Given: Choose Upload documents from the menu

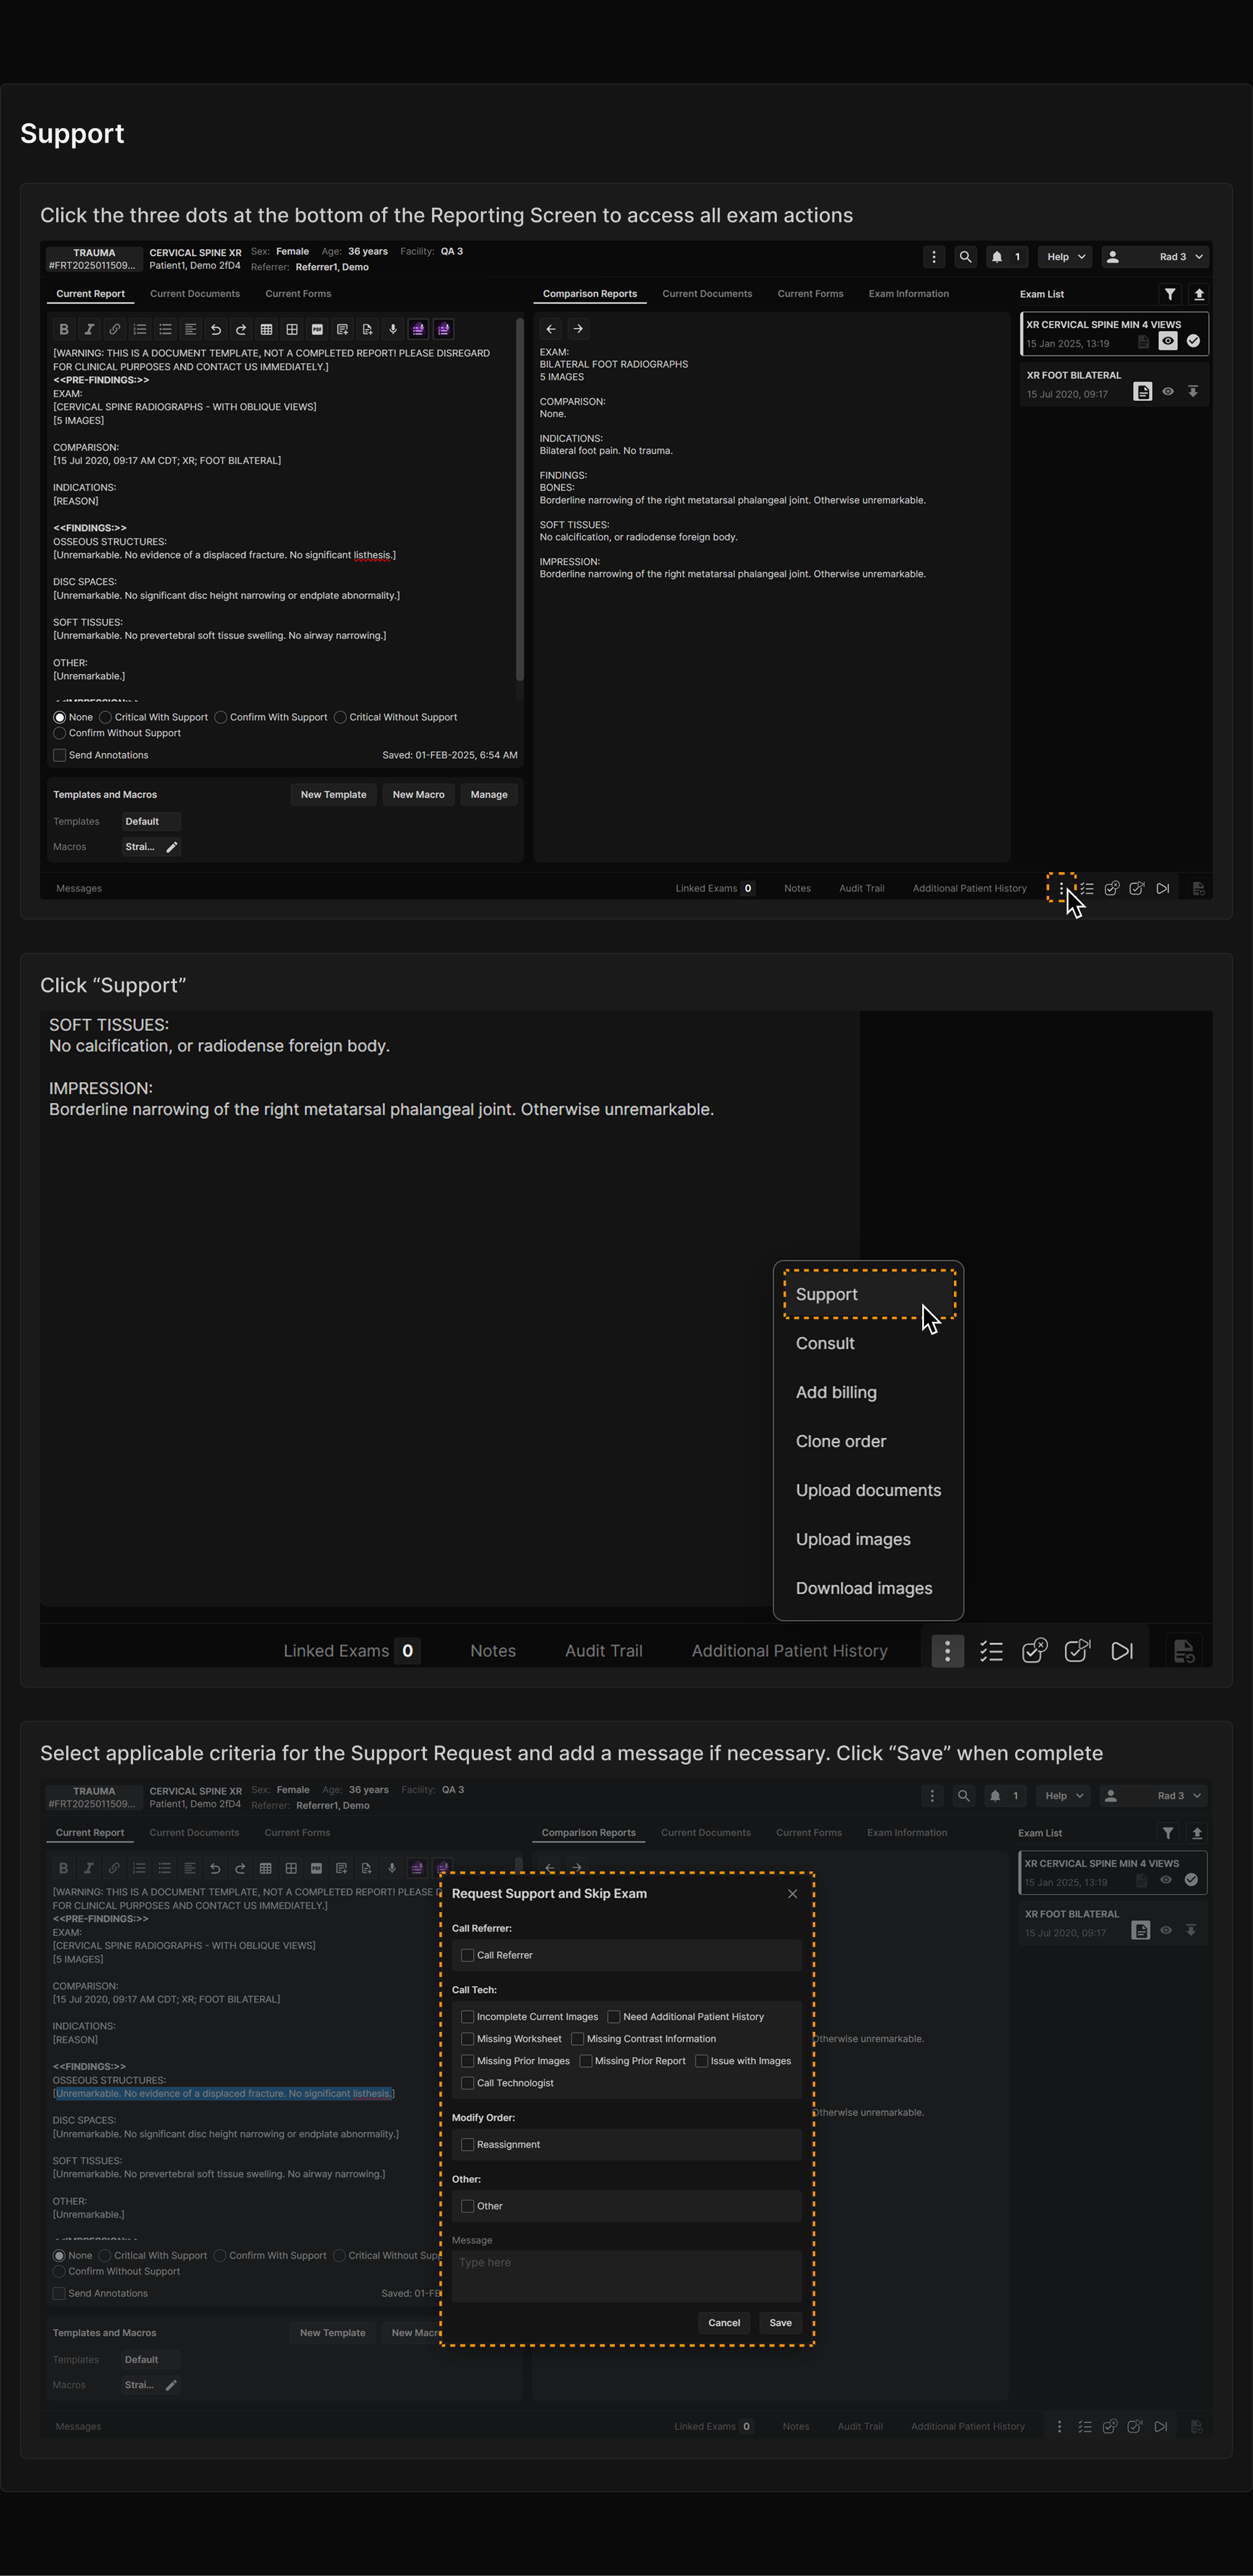Looking at the screenshot, I should (869, 1490).
